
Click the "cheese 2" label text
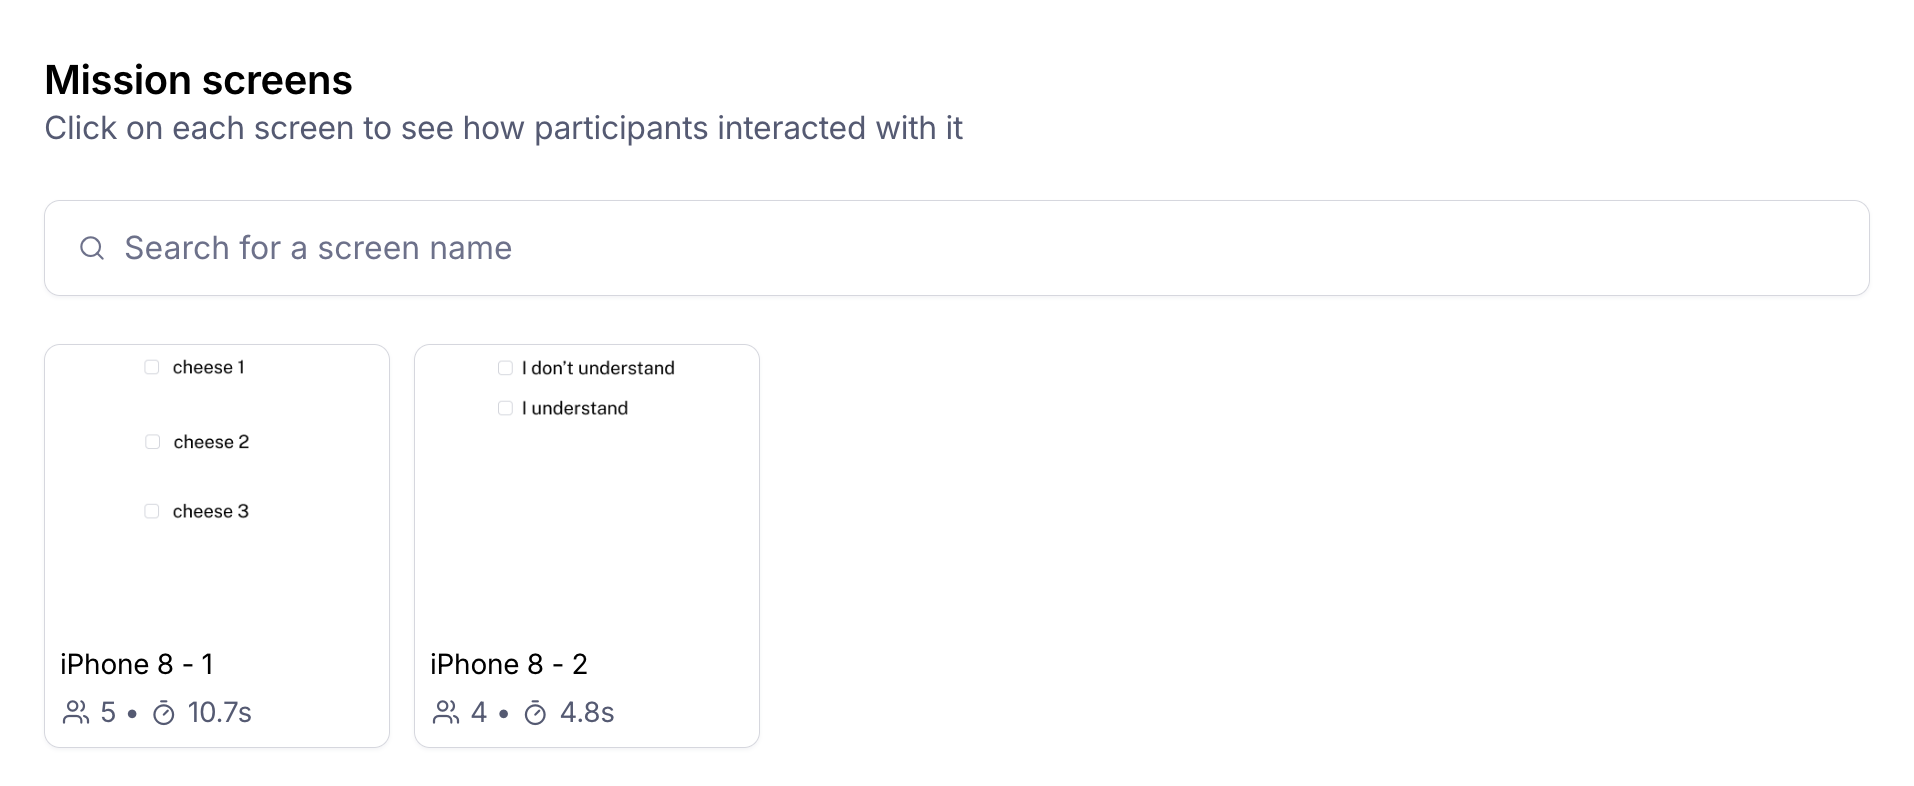[211, 442]
